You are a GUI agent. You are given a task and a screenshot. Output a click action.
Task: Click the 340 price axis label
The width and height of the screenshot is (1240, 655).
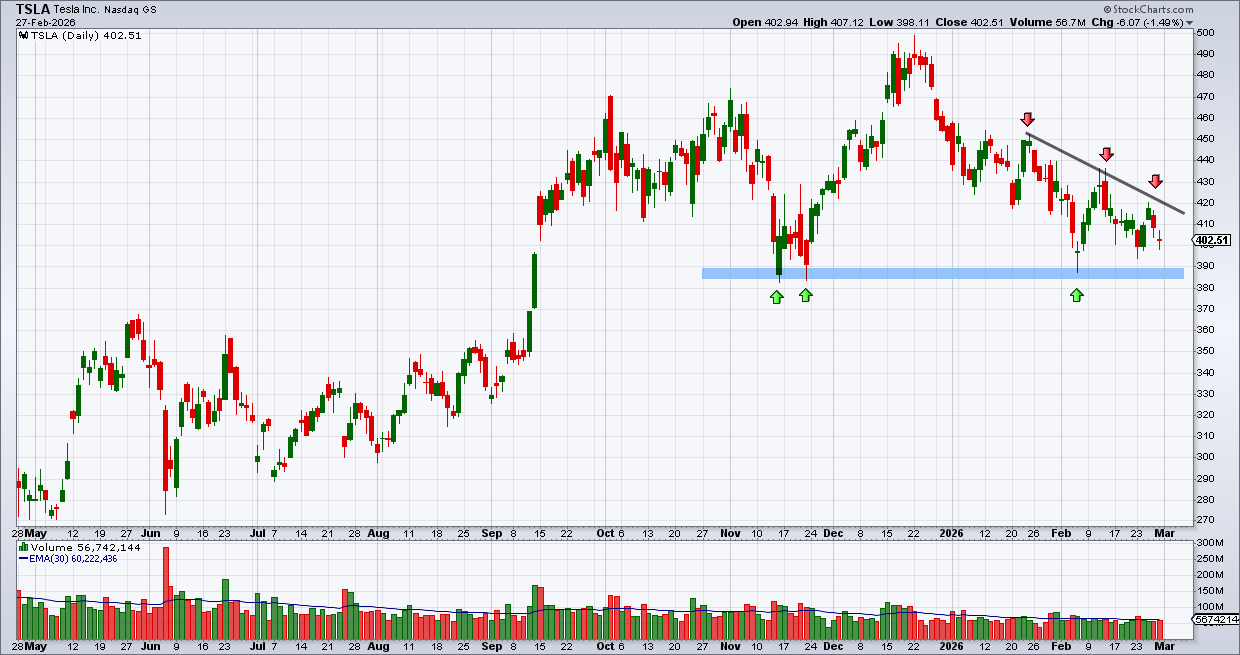tap(1206, 372)
